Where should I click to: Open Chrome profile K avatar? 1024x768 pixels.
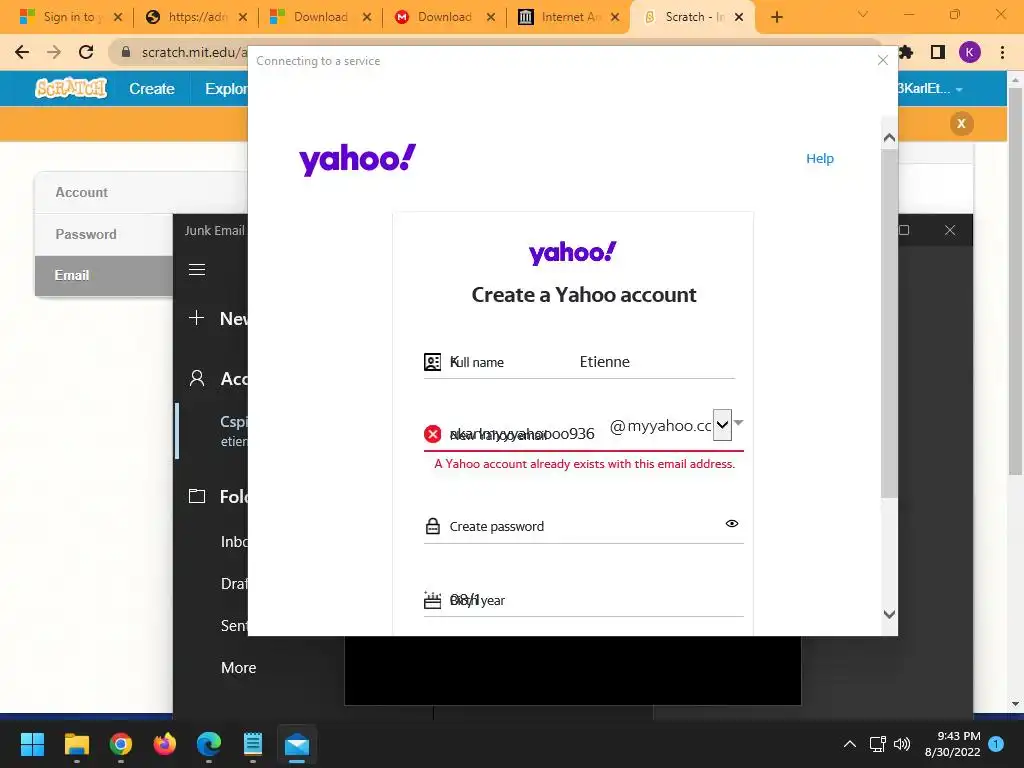pyautogui.click(x=970, y=52)
